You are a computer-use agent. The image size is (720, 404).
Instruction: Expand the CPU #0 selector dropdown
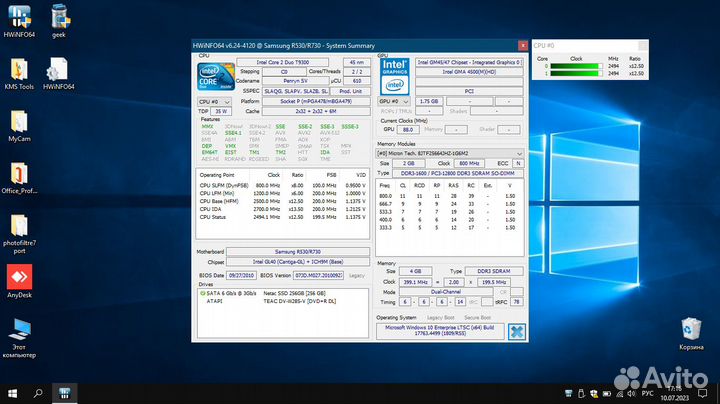tap(214, 101)
